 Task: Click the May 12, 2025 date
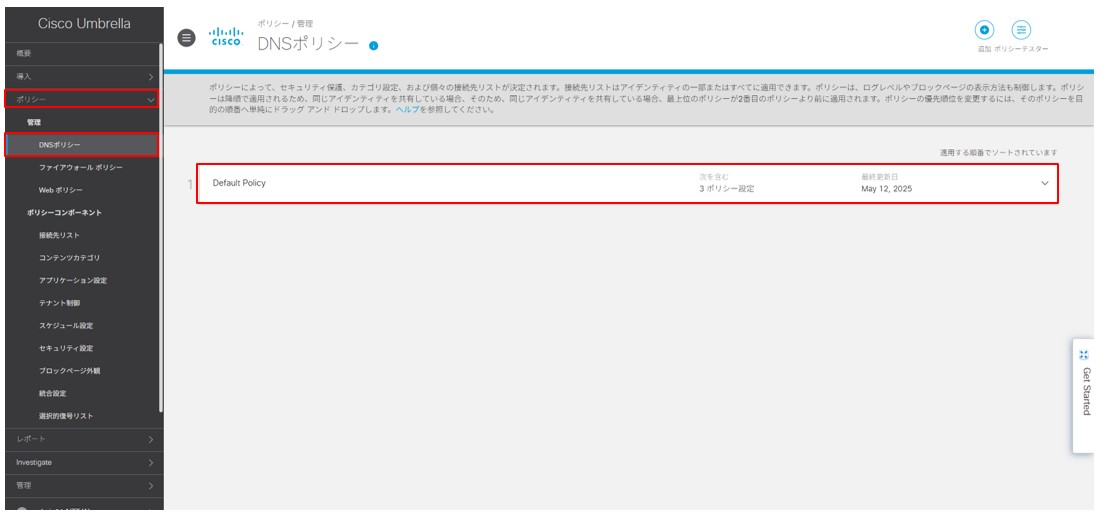(887, 189)
